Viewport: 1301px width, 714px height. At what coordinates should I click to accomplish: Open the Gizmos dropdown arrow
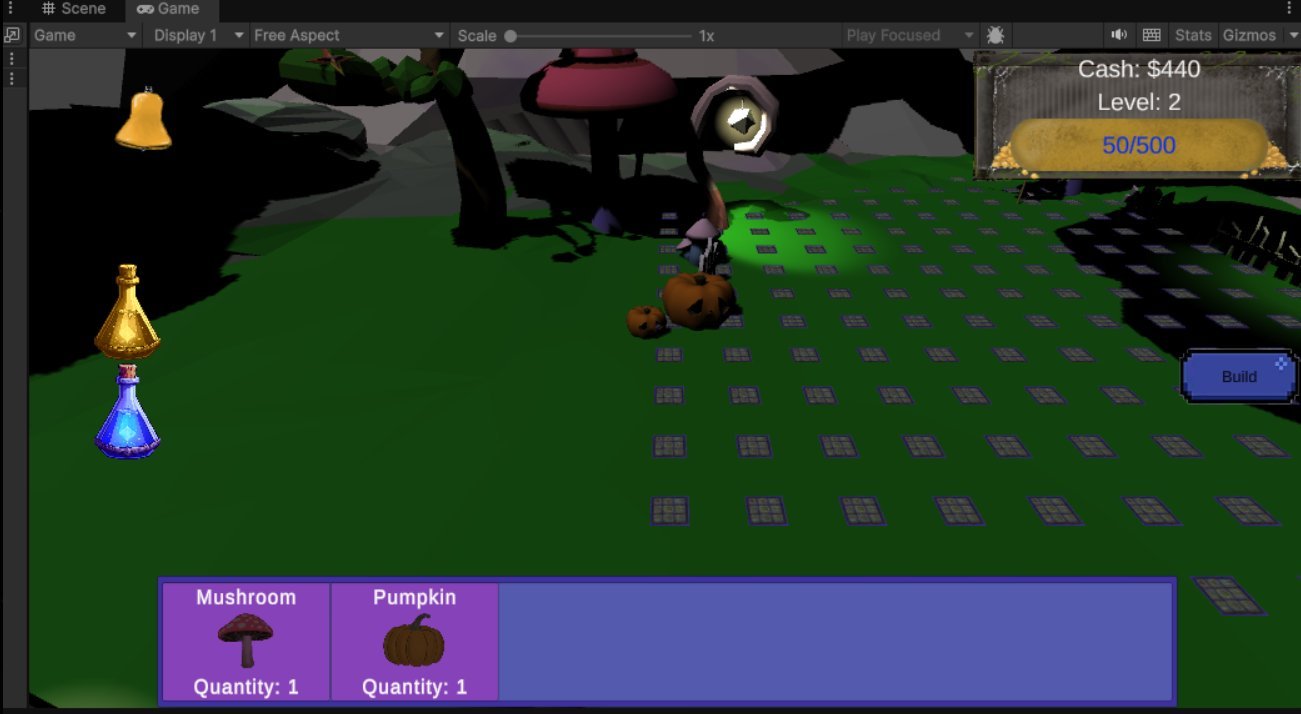coord(1290,35)
